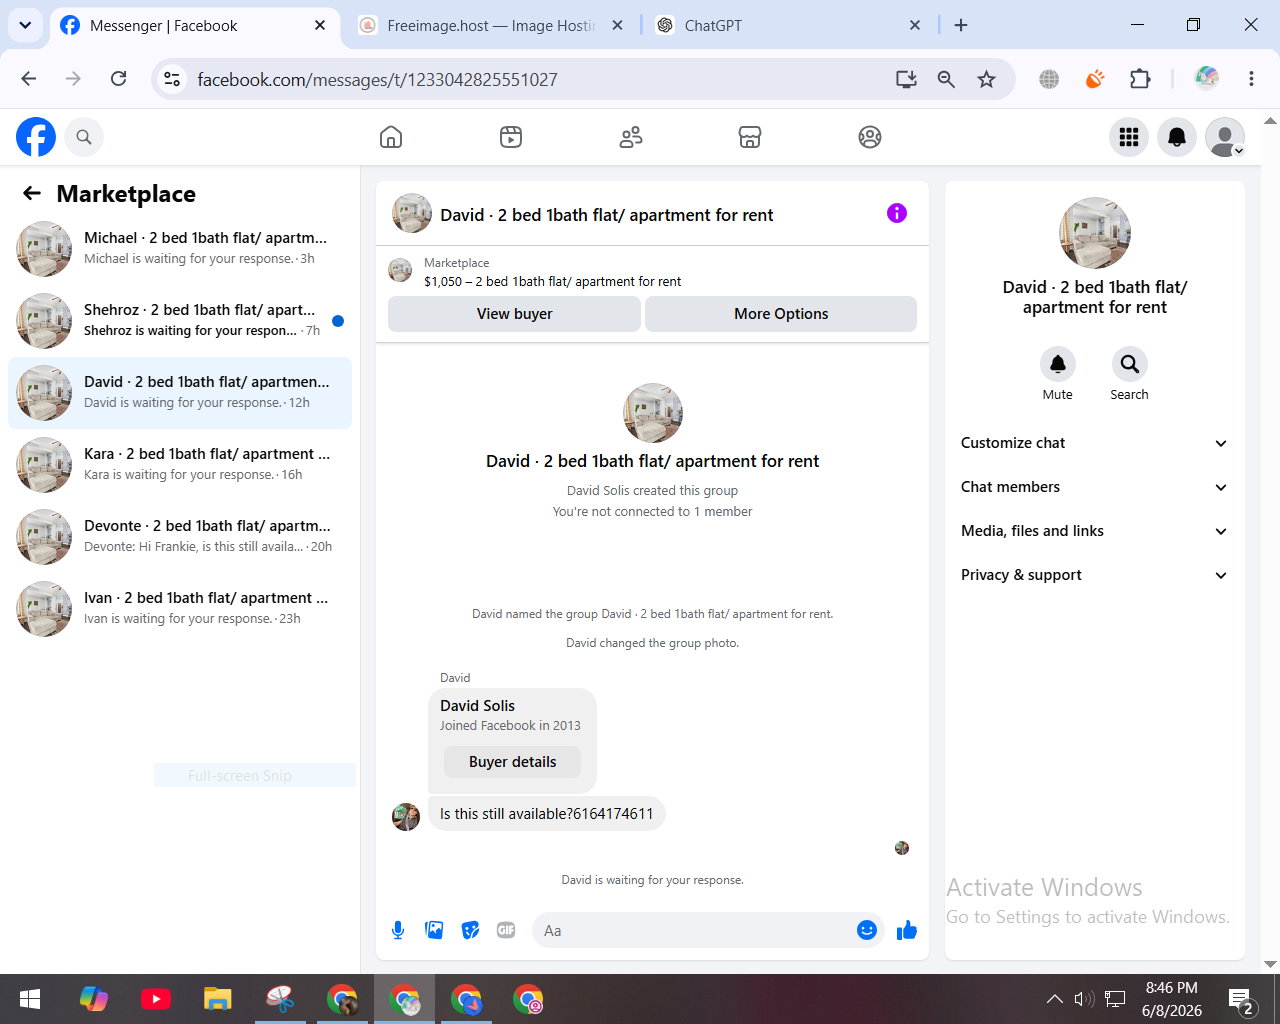Open Devonte's apartment conversation
1280x1024 pixels.
(x=180, y=537)
